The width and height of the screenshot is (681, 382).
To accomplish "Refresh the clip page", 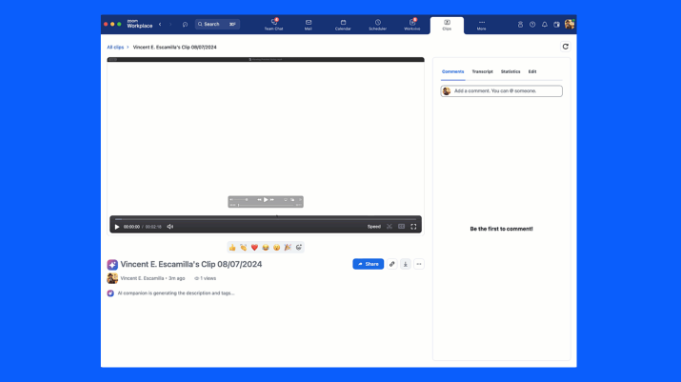I will click(x=565, y=46).
